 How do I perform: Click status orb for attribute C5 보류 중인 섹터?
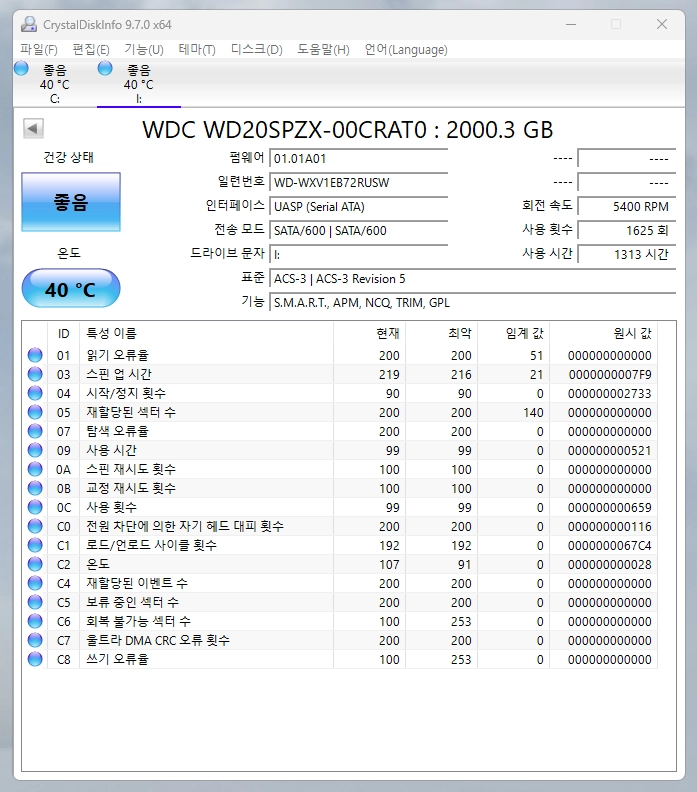tap(35, 602)
